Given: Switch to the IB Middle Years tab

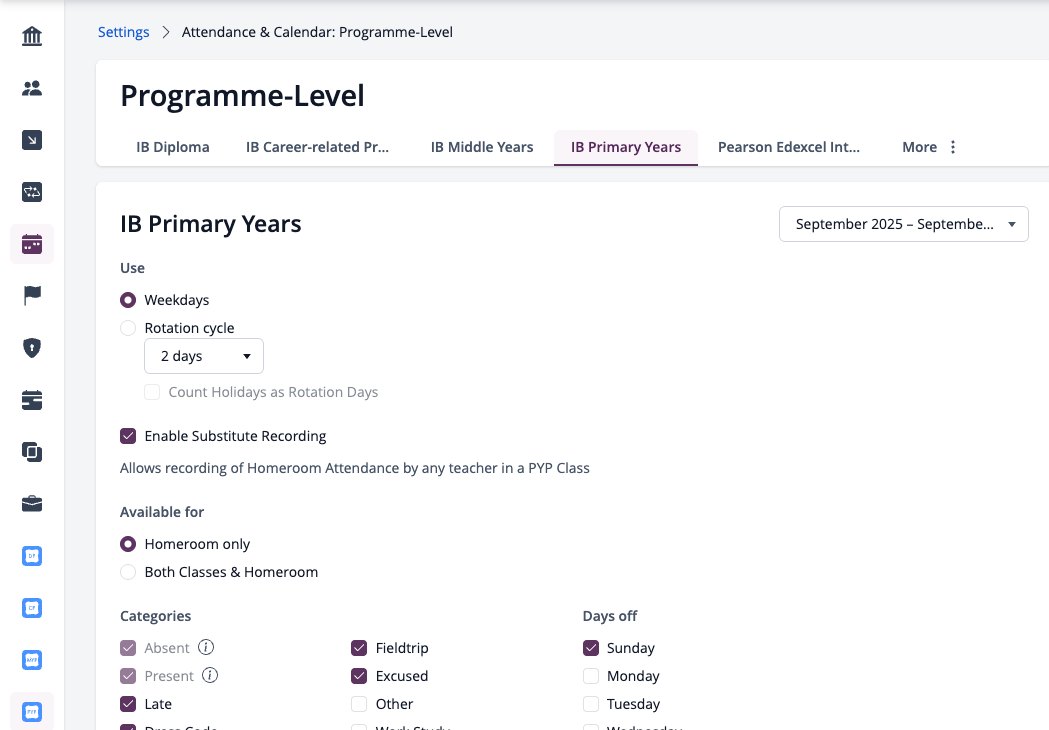Looking at the screenshot, I should point(482,147).
